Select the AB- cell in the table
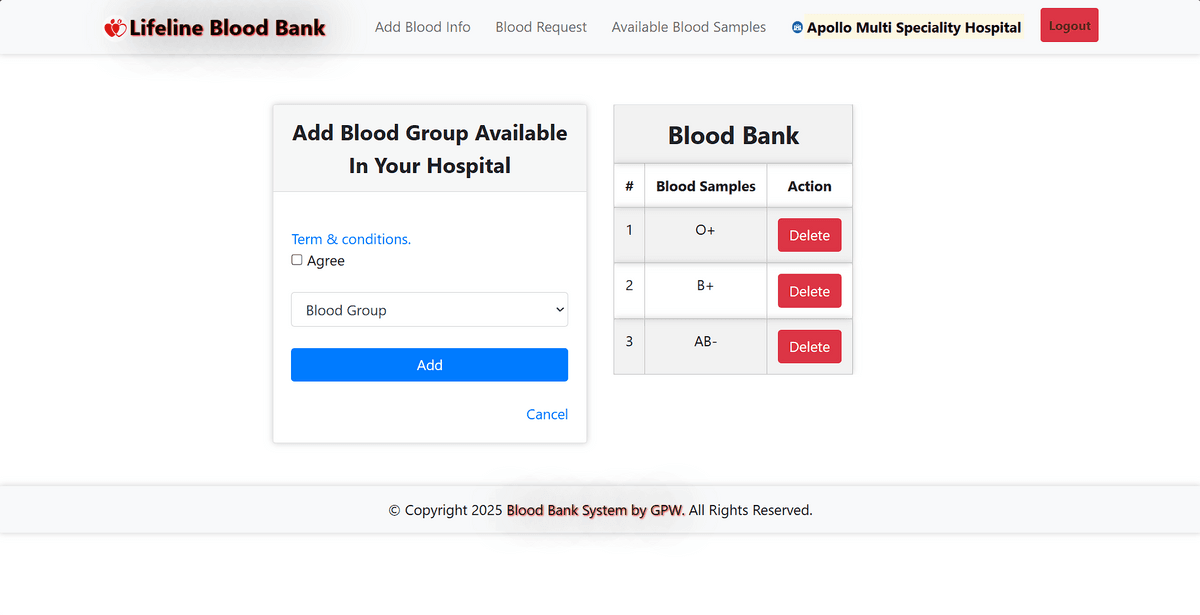 tap(705, 342)
